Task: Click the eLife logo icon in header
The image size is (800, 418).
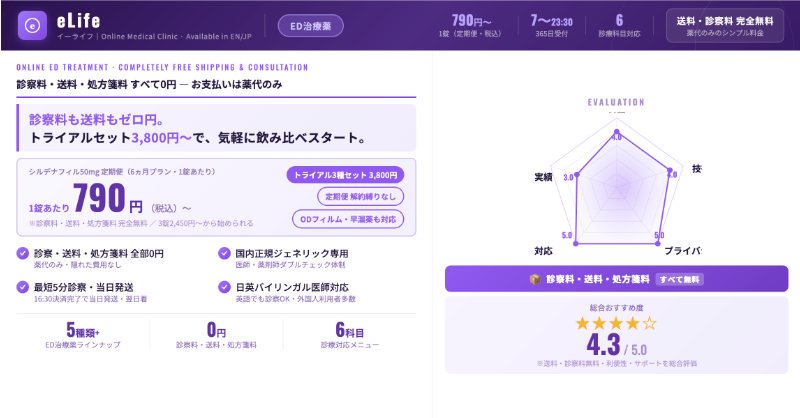Action: click(x=35, y=25)
